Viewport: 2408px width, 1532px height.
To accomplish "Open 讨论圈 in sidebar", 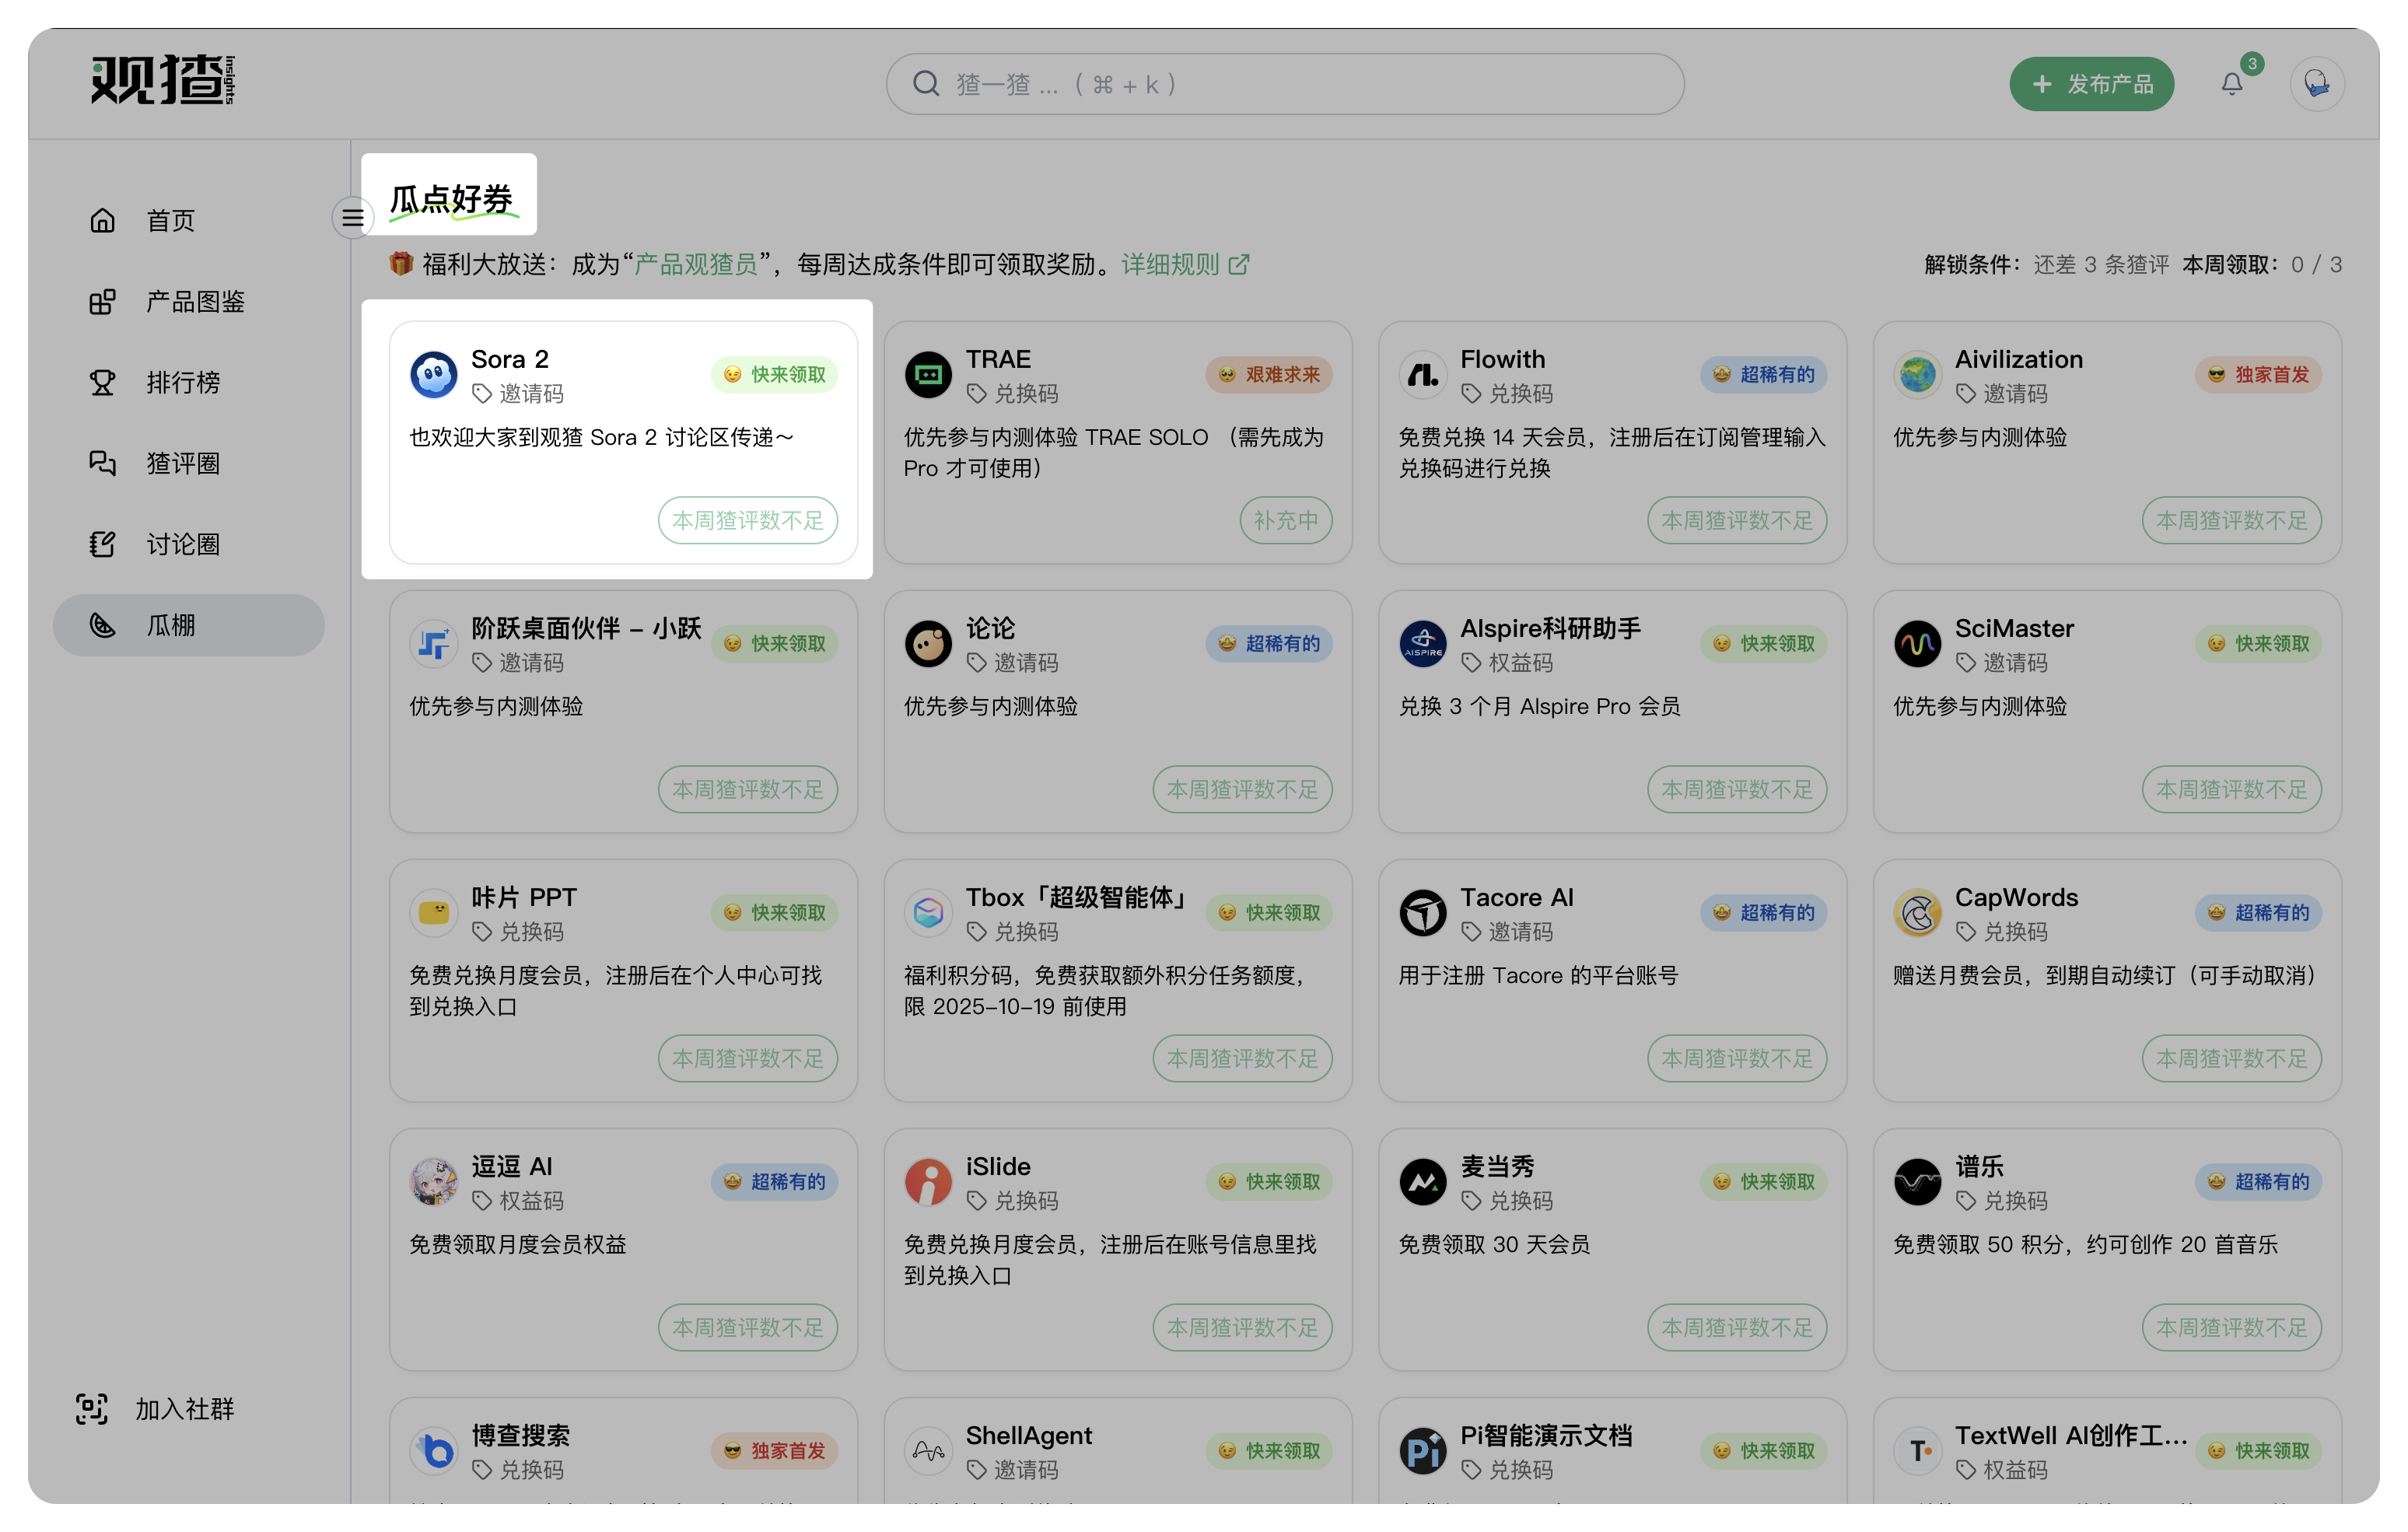I will pos(182,544).
